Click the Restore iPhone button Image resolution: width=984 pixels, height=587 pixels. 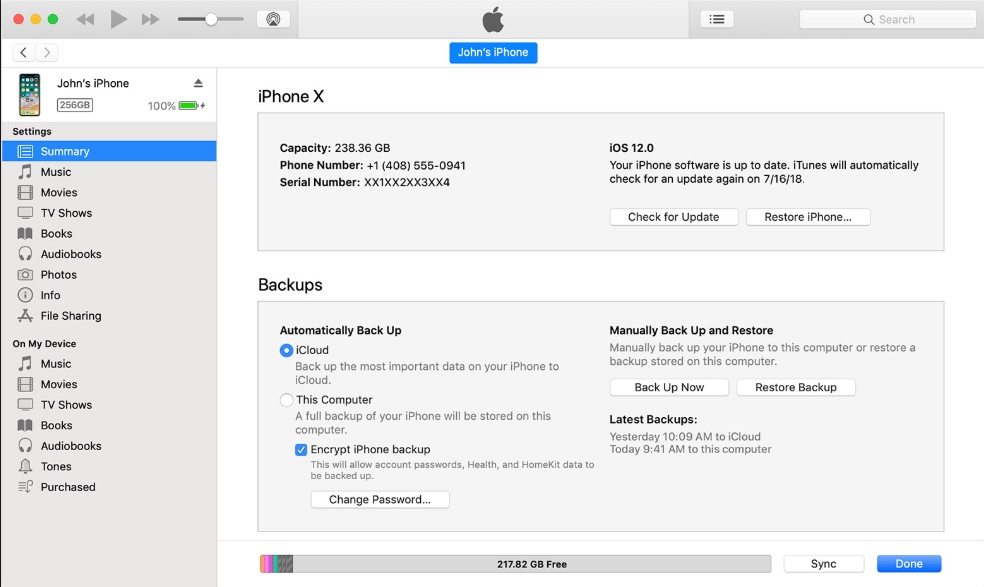point(807,217)
